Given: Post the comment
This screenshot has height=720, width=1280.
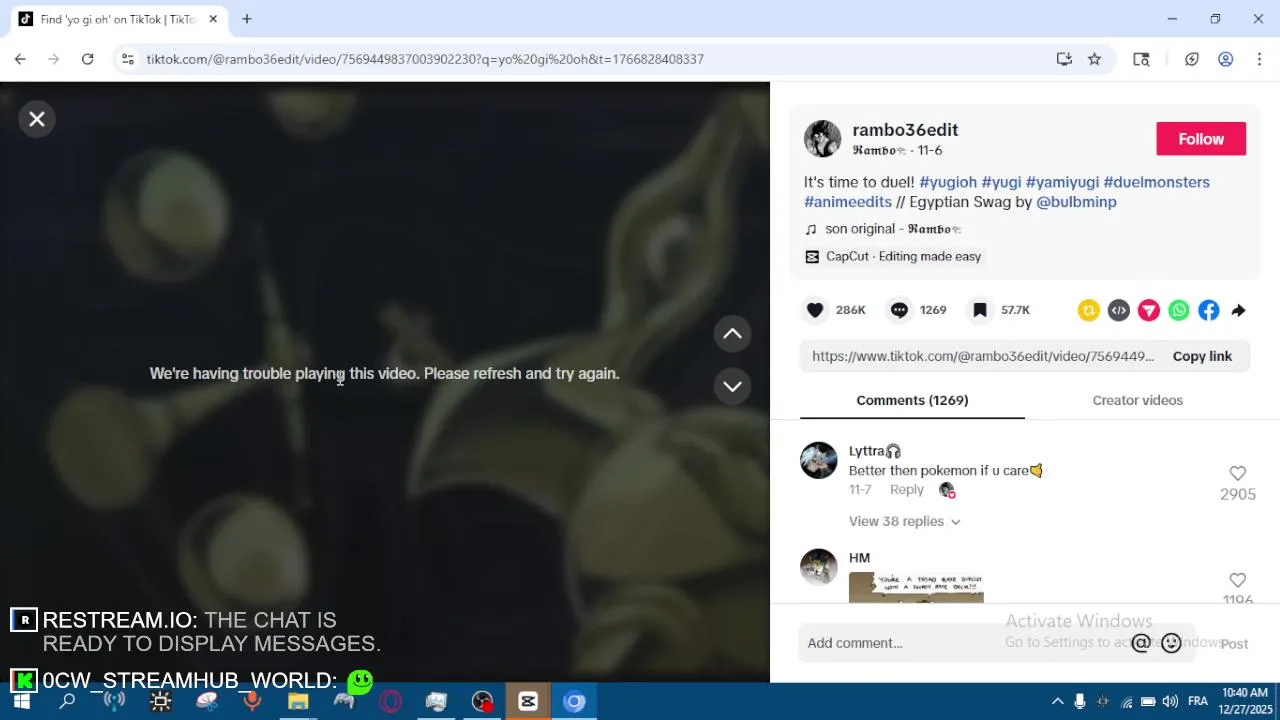Looking at the screenshot, I should [1234, 644].
